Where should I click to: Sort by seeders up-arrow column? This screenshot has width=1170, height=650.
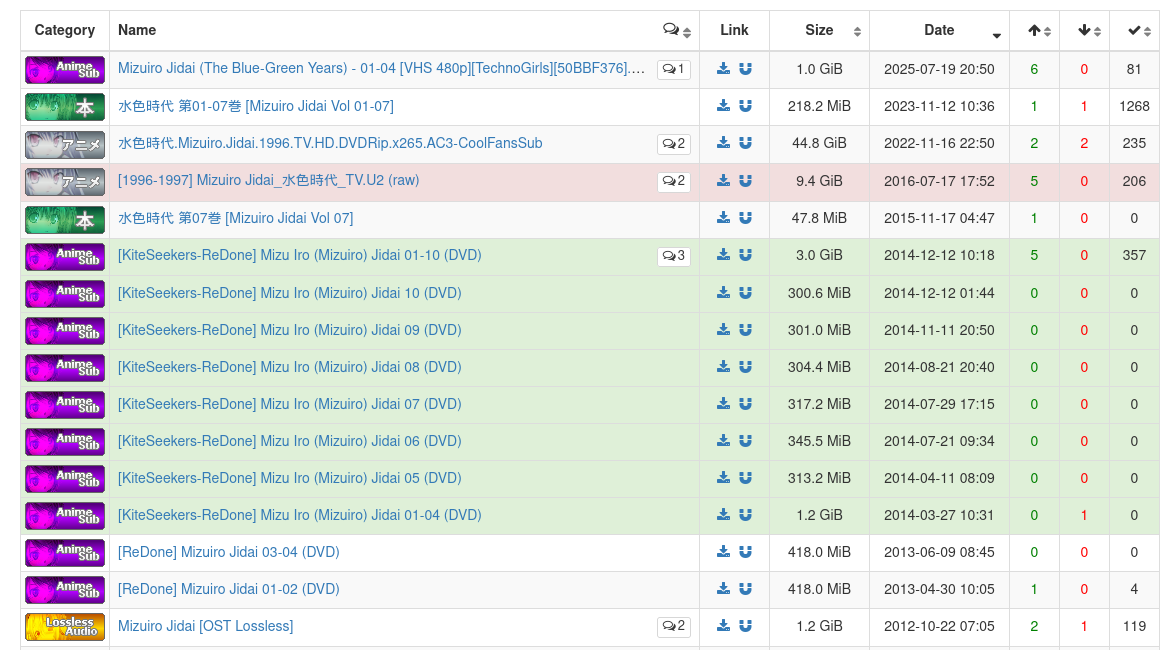click(x=1039, y=31)
